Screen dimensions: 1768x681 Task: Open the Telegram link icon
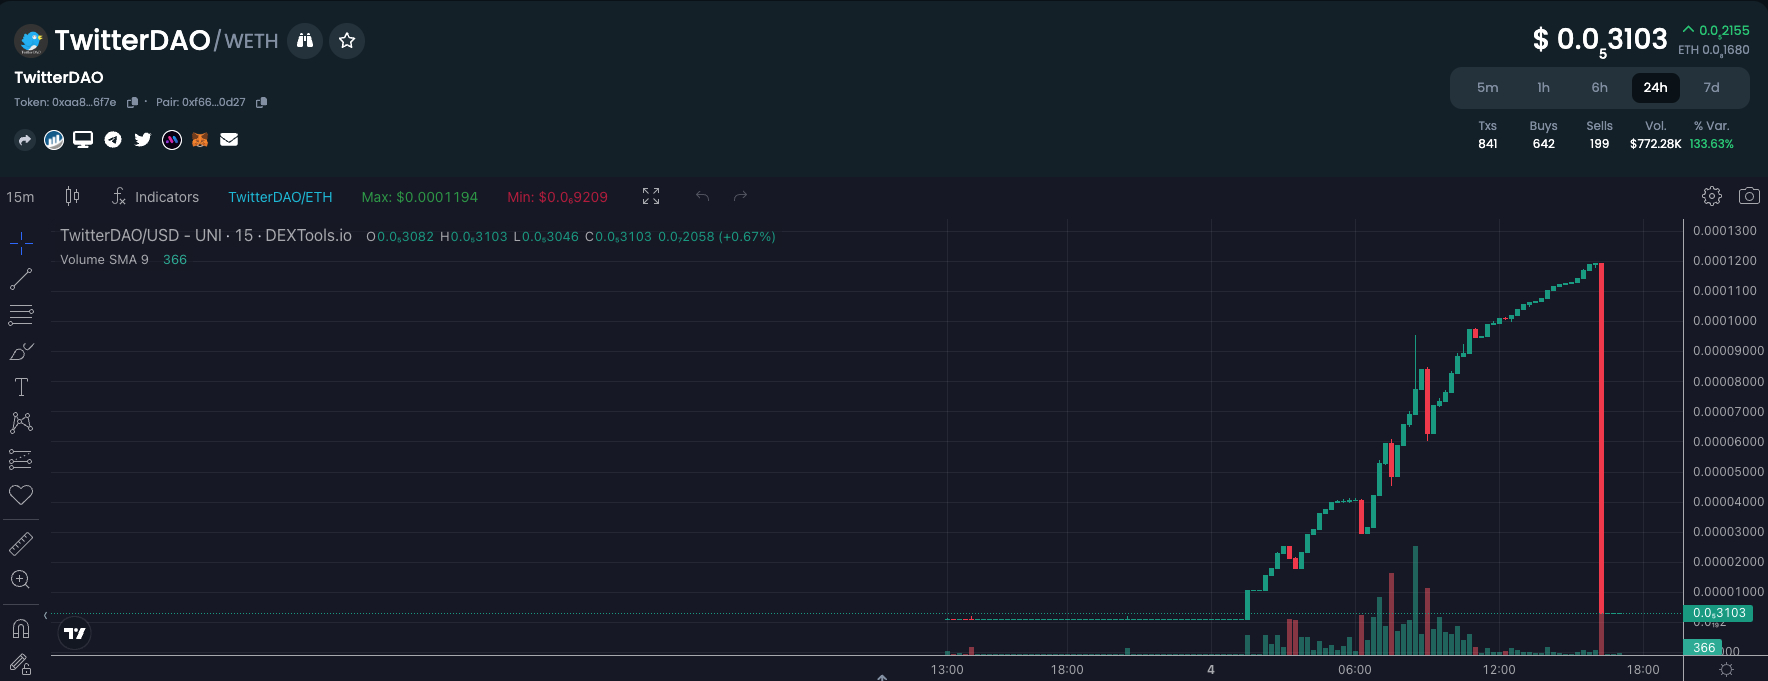point(113,140)
